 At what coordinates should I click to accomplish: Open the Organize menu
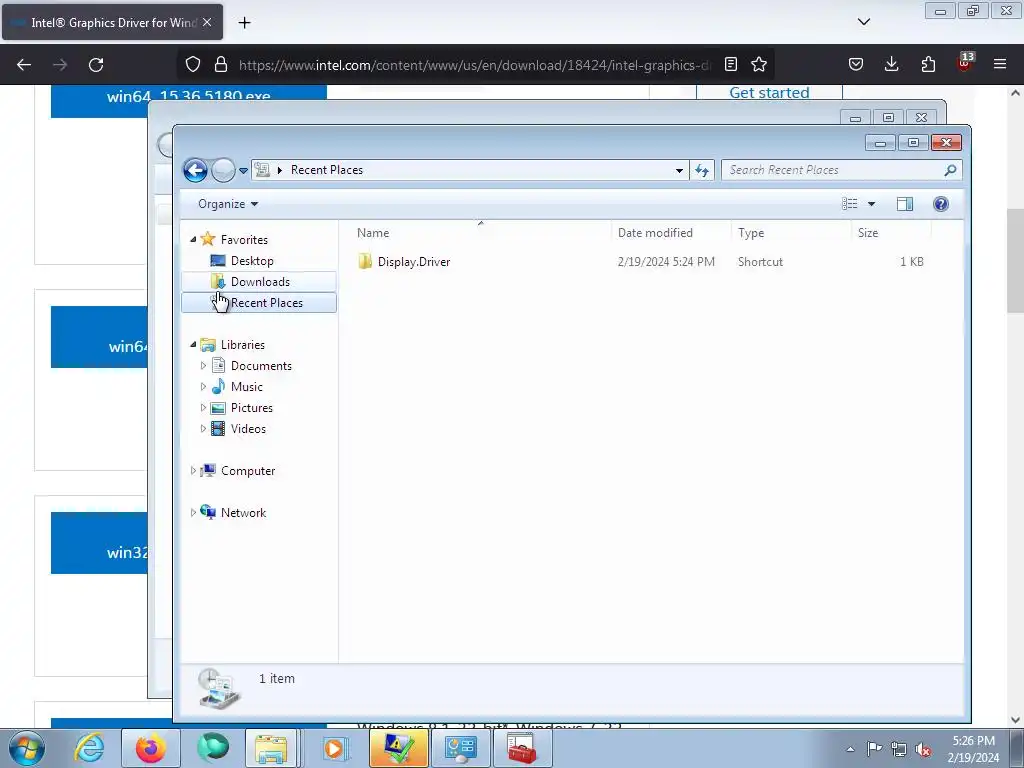click(x=228, y=204)
